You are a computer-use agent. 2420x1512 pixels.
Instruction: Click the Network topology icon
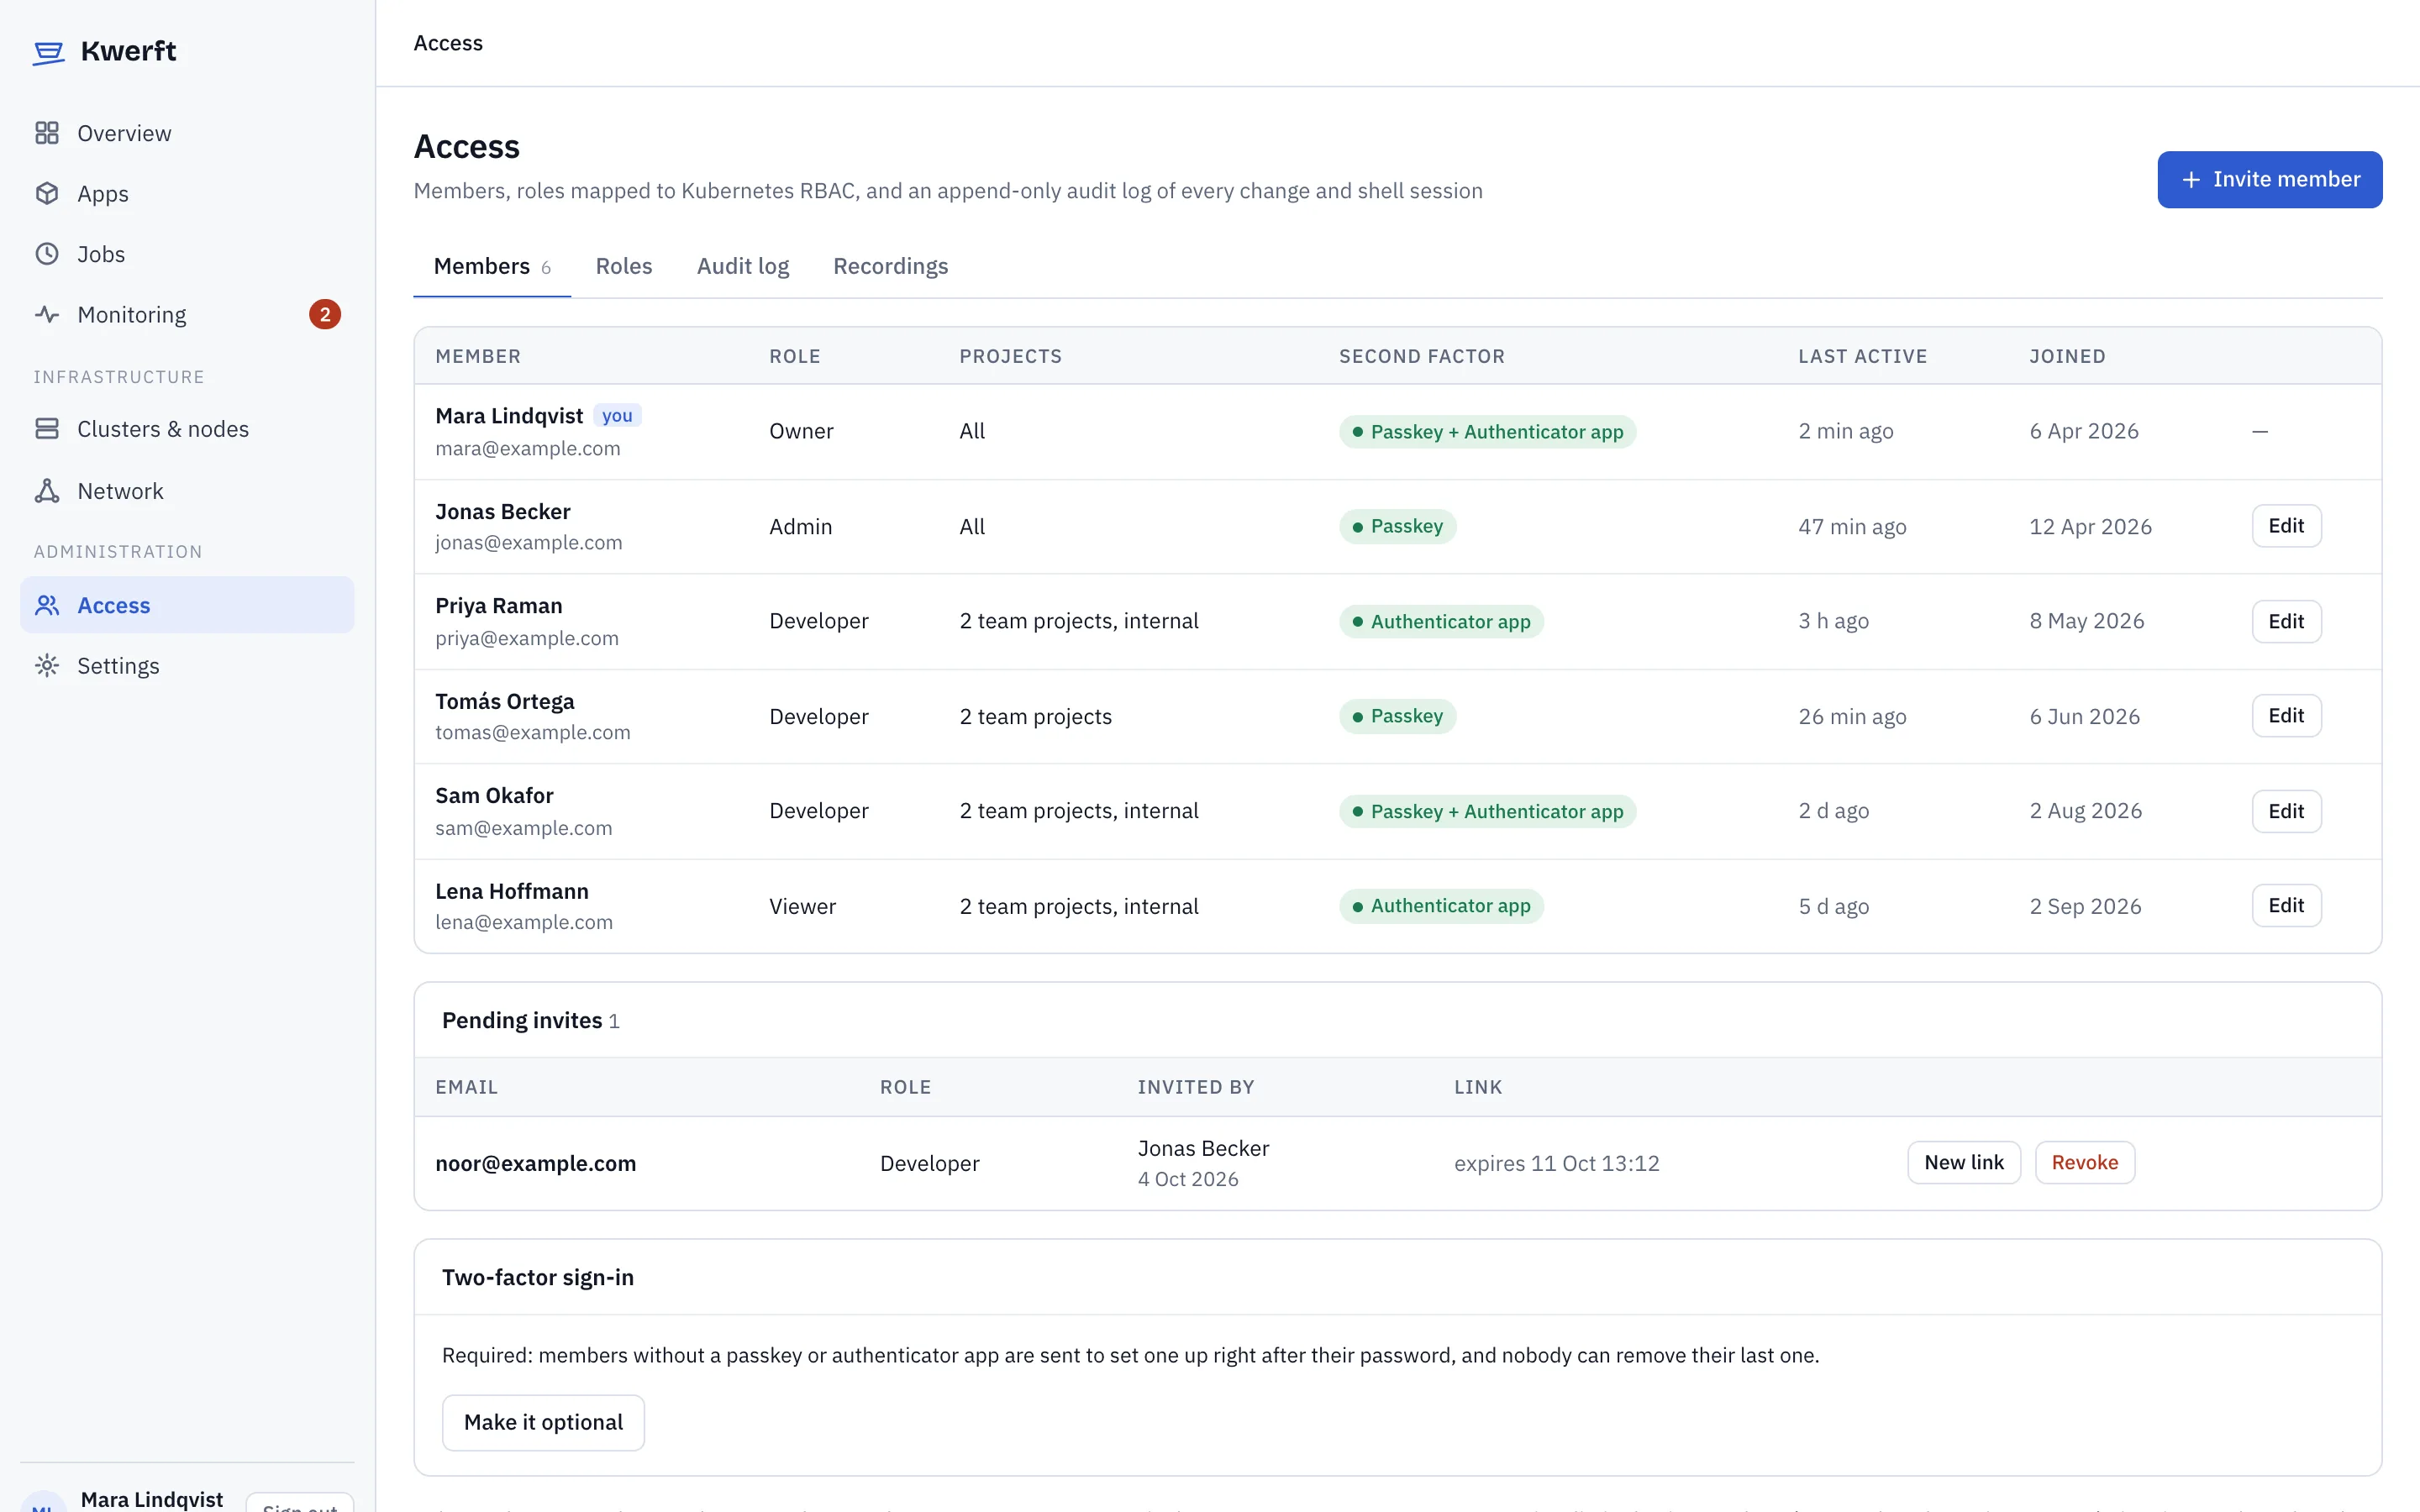(x=47, y=491)
